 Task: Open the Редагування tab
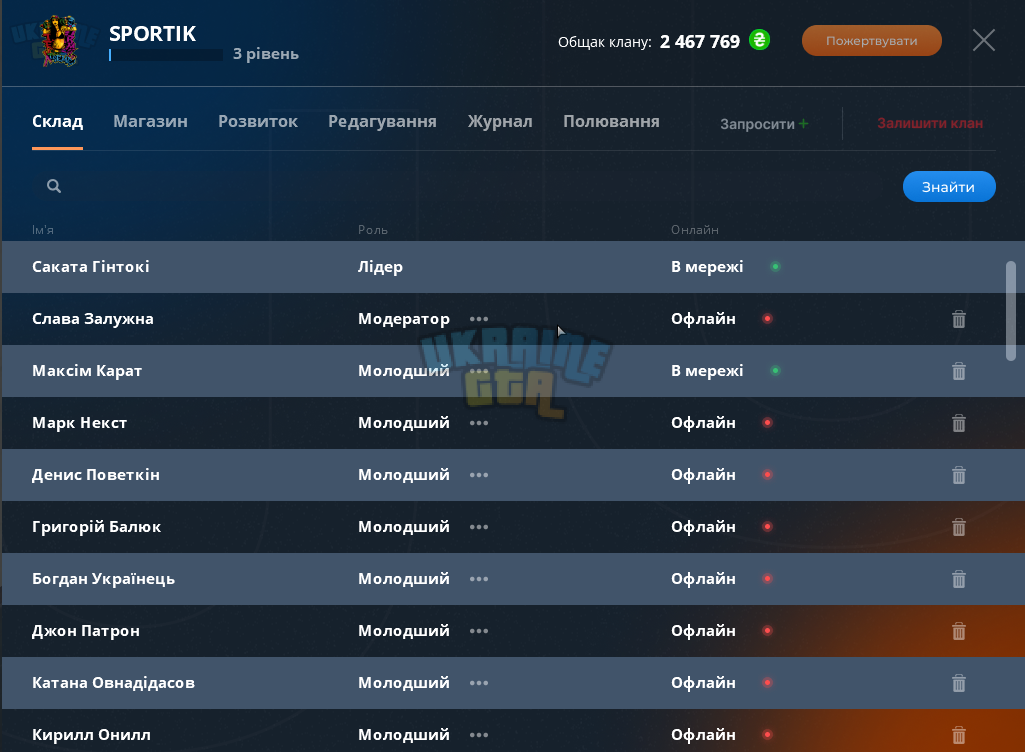click(x=382, y=122)
